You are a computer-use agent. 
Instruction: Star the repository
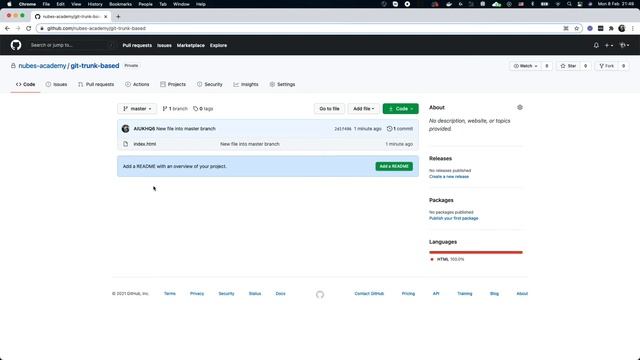click(568, 66)
